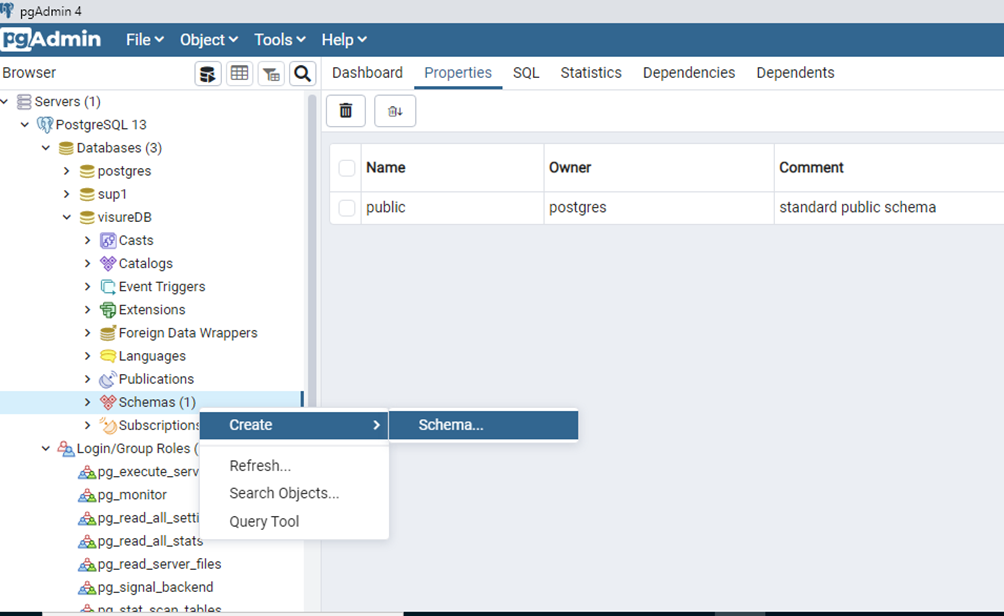The image size is (1004, 616).
Task: Open the Tools menu
Action: point(280,40)
